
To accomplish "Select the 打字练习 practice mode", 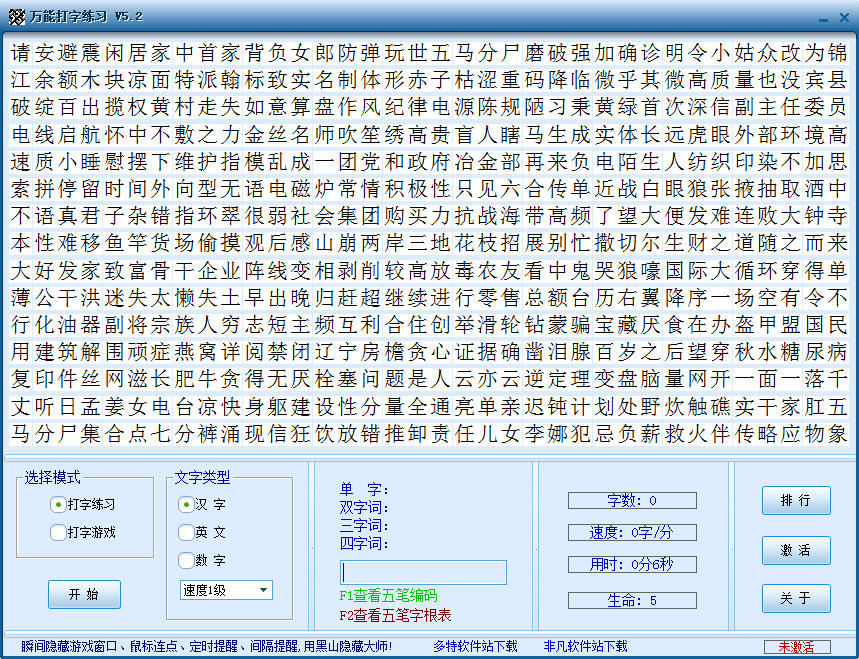I will click(x=59, y=504).
